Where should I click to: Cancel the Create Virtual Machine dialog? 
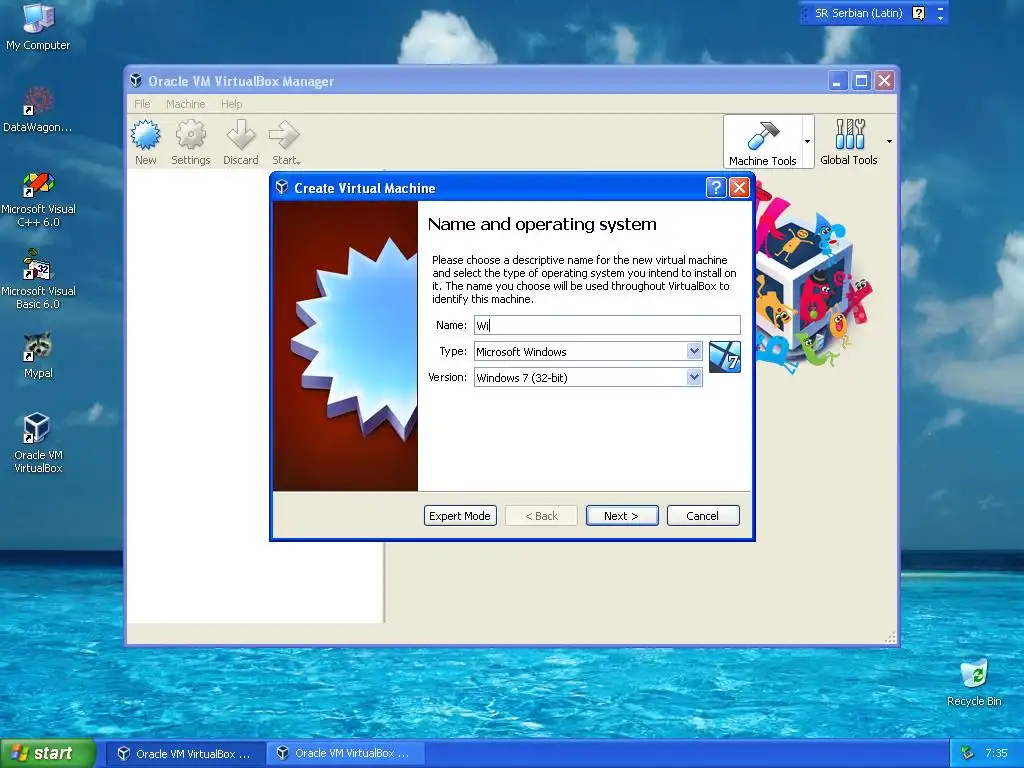[703, 516]
